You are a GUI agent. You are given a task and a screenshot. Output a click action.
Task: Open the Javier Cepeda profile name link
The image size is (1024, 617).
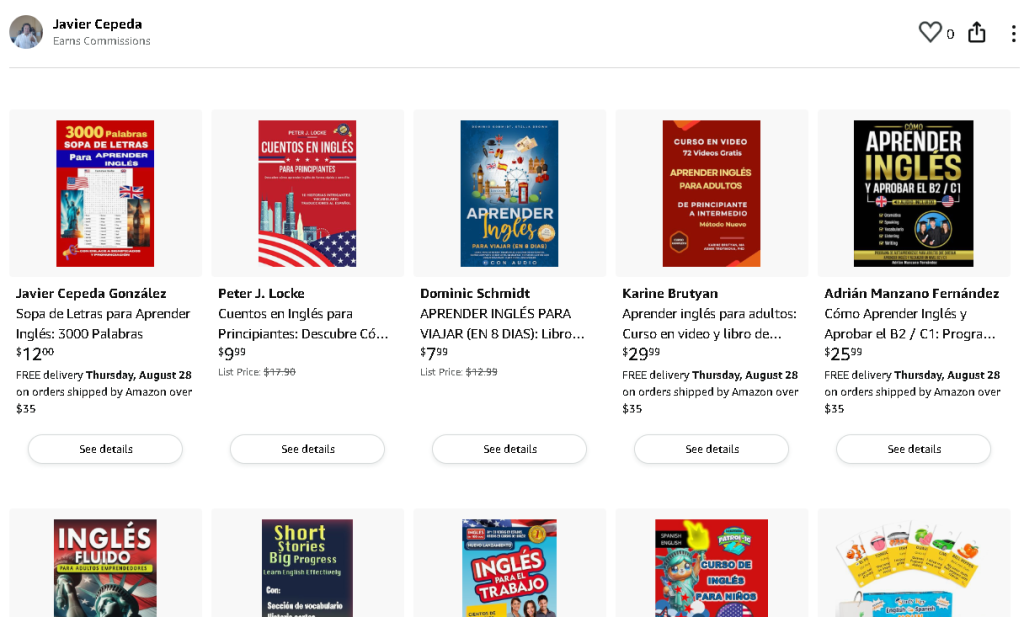(97, 24)
